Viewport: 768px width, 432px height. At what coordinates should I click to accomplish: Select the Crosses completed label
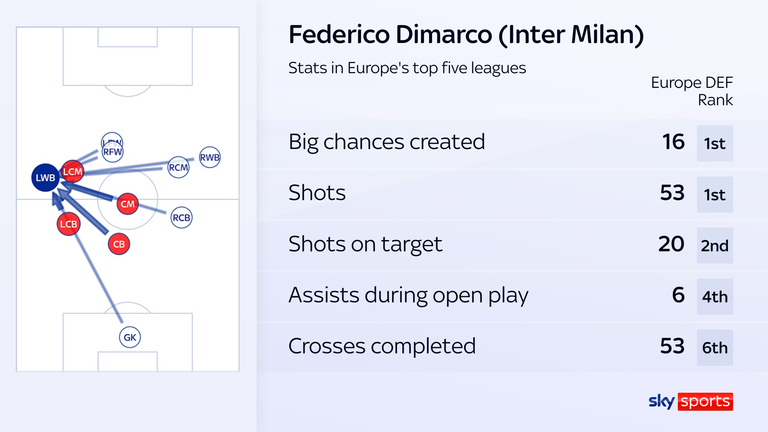click(x=382, y=346)
